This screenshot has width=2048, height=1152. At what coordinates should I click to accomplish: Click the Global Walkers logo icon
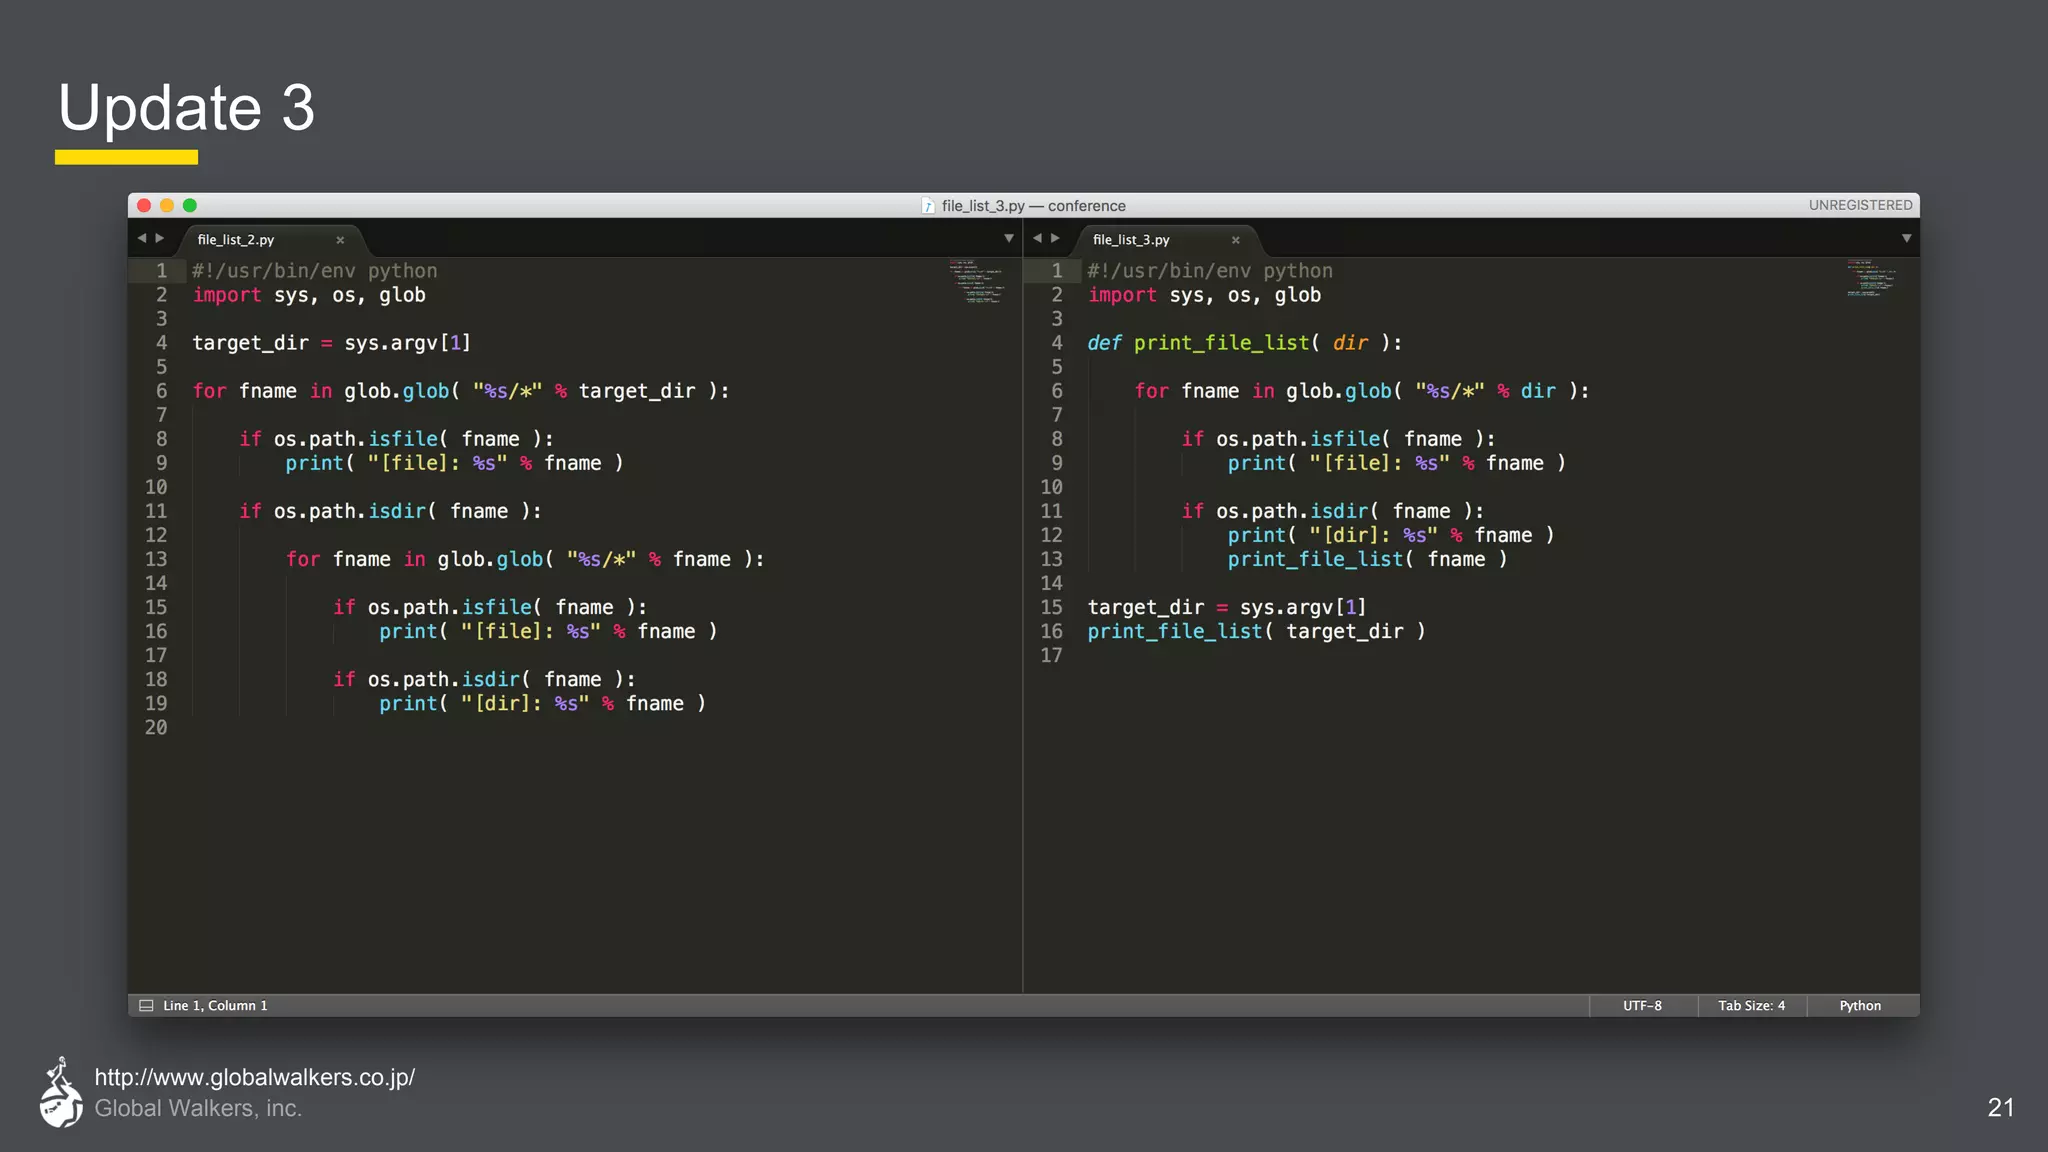61,1092
